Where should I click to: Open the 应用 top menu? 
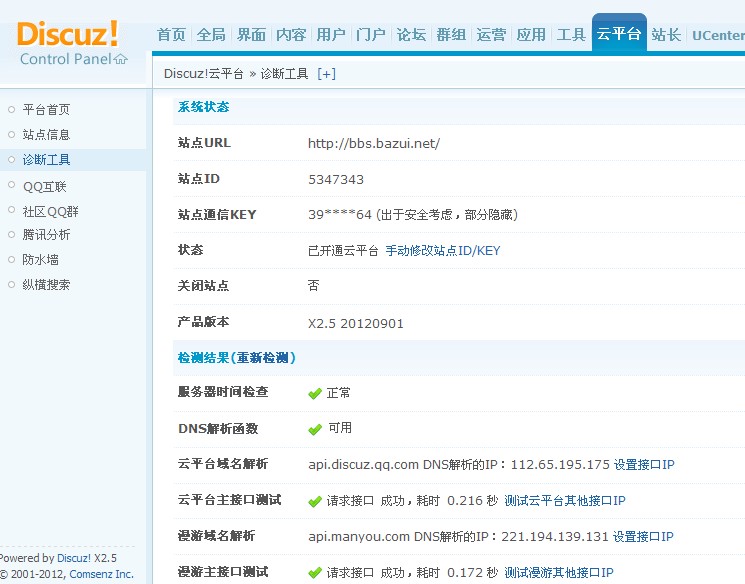coord(531,35)
